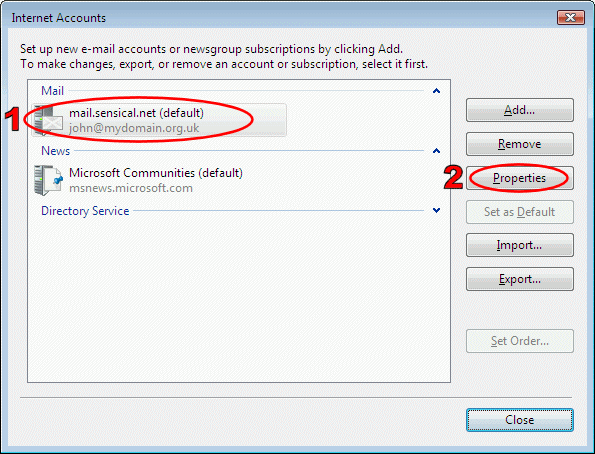This screenshot has width=595, height=454.
Task: Close the Internet Accounts window with X
Action: tap(570, 17)
